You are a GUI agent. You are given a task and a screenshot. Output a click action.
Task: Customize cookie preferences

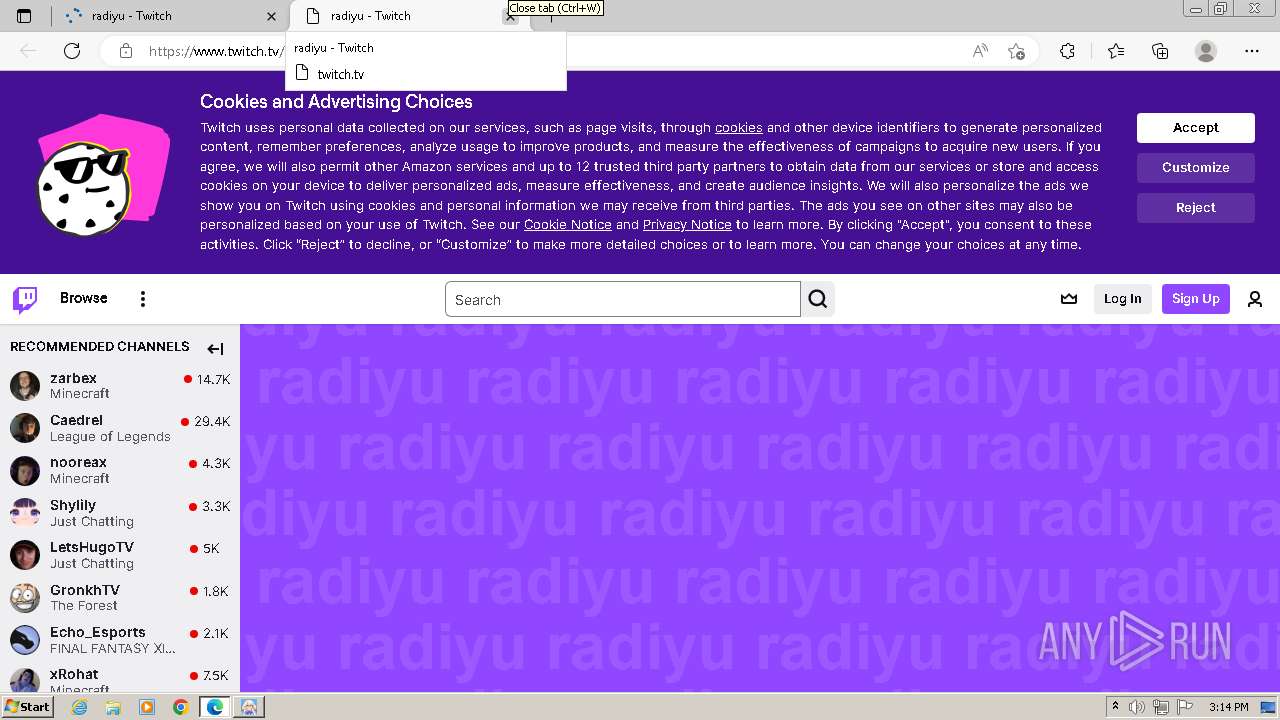1195,167
